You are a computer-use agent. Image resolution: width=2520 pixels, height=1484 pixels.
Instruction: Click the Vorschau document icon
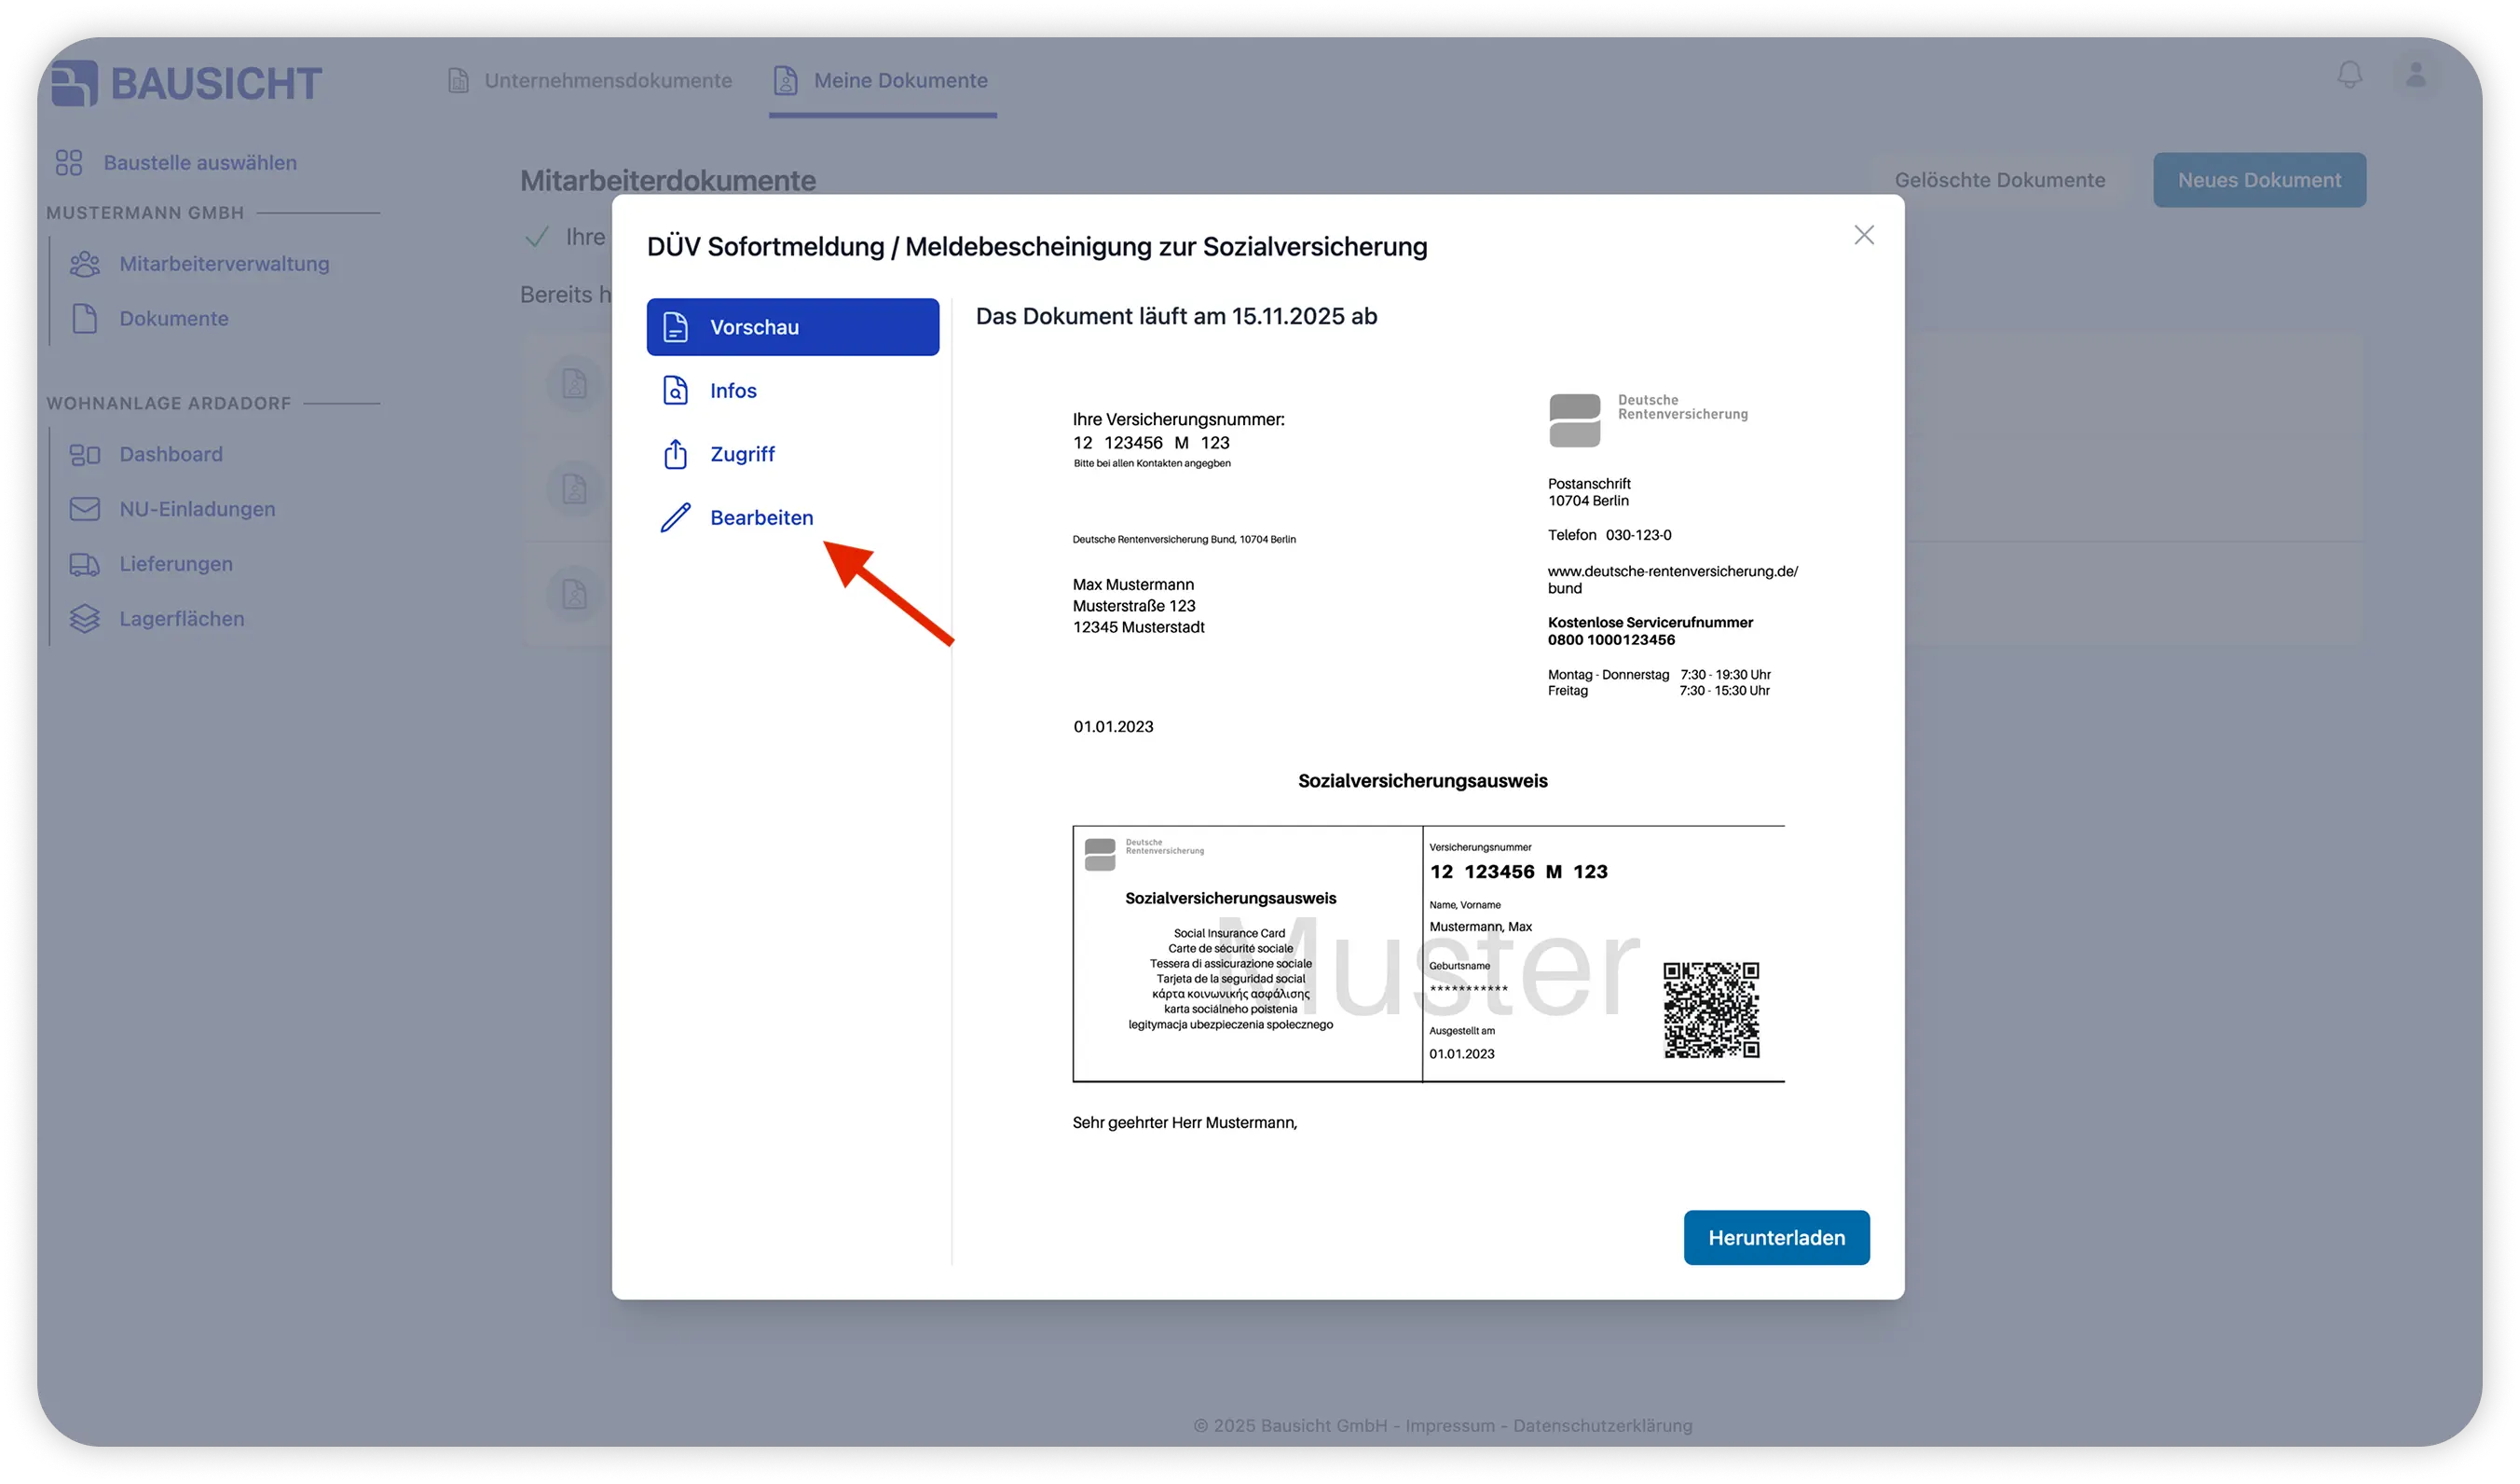click(x=676, y=327)
